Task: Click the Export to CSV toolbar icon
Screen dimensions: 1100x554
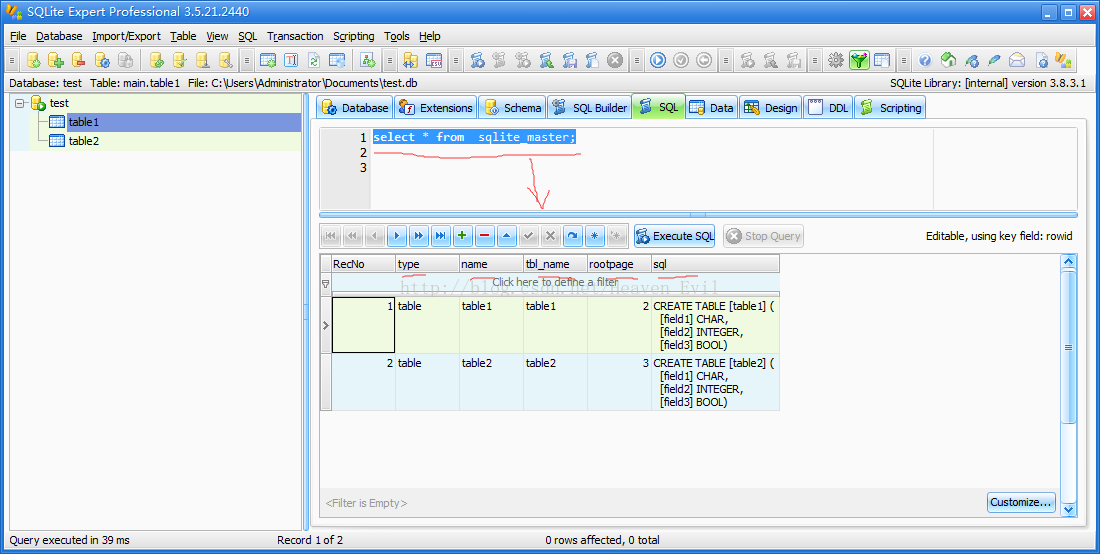Action: point(434,60)
